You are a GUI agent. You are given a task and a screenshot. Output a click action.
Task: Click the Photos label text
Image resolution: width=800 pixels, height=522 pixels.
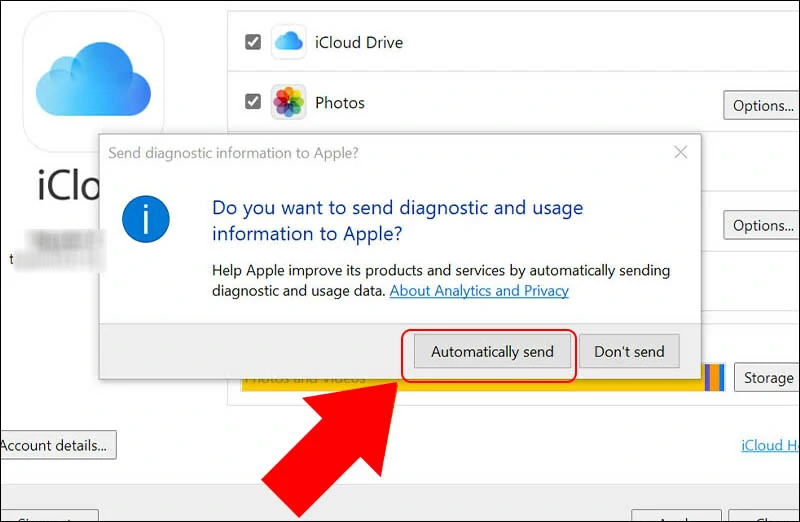[x=340, y=103]
